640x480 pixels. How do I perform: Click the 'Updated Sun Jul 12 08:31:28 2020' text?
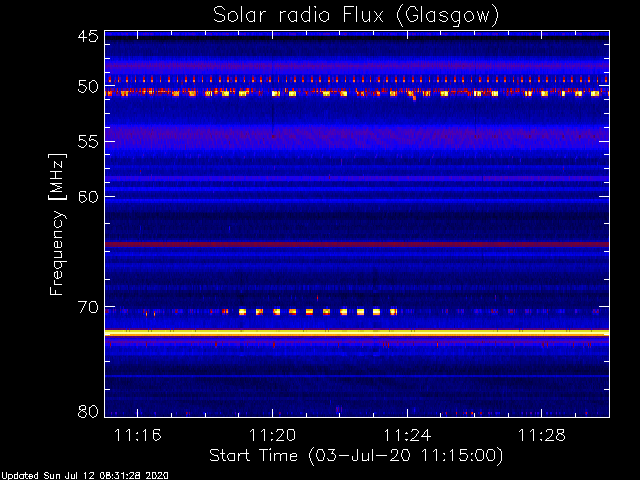click(84, 476)
